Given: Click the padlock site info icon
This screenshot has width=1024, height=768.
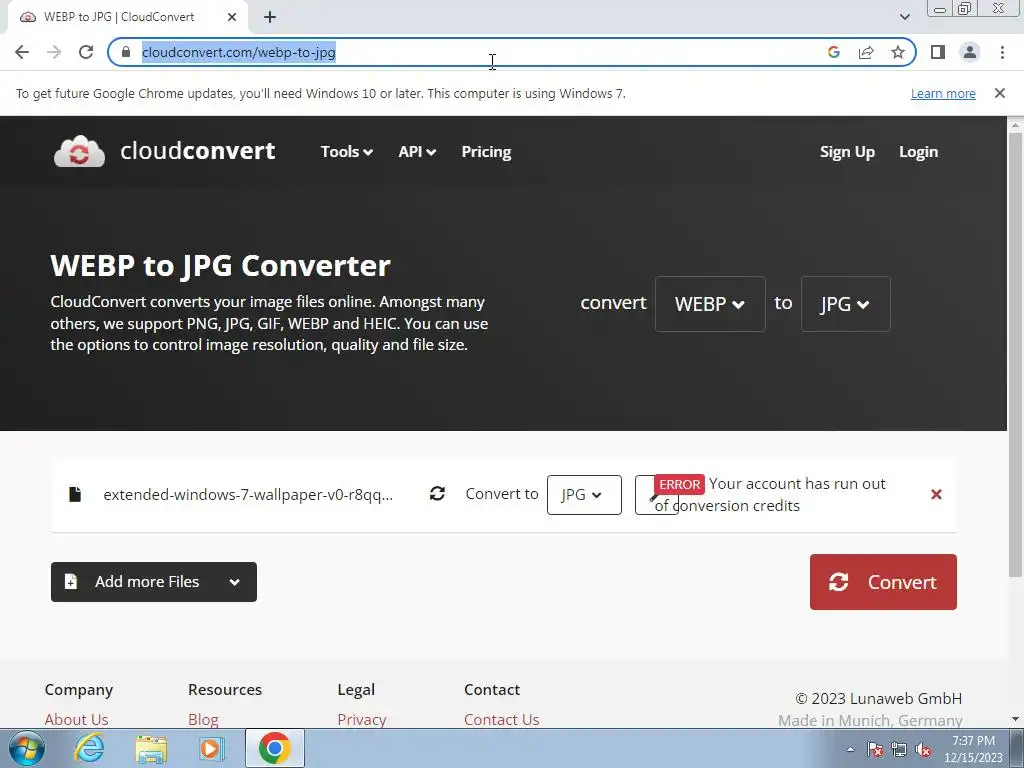Looking at the screenshot, I should click(x=126, y=52).
